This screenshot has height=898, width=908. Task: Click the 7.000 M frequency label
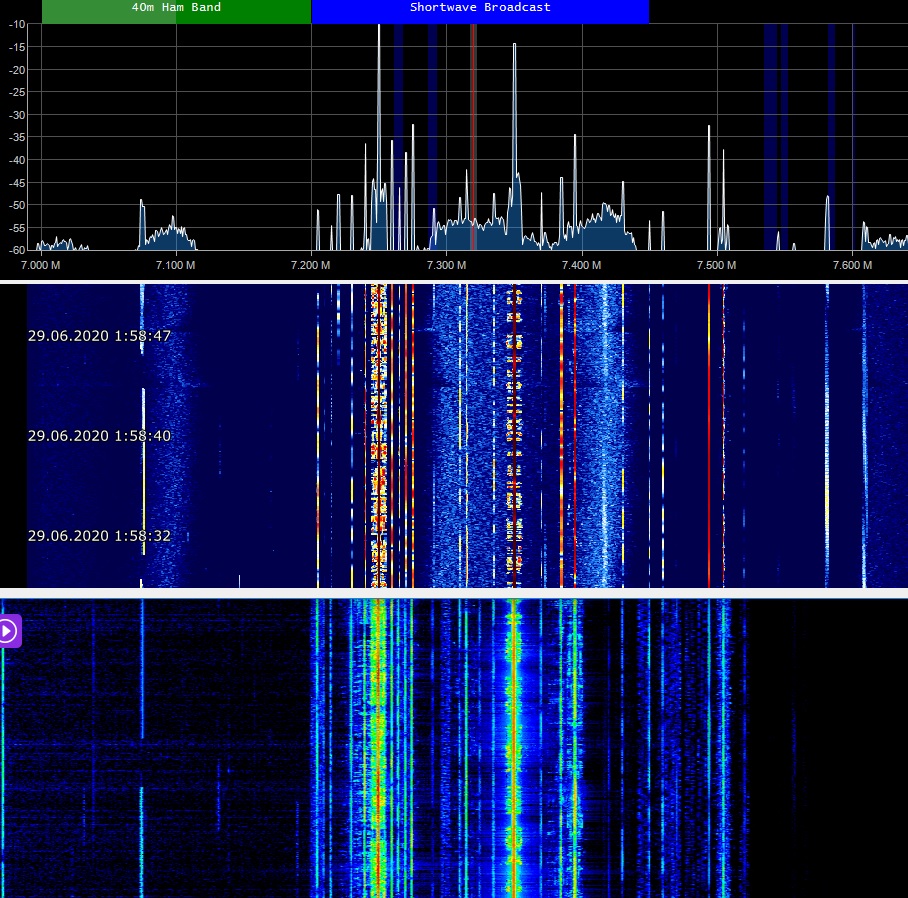click(41, 265)
